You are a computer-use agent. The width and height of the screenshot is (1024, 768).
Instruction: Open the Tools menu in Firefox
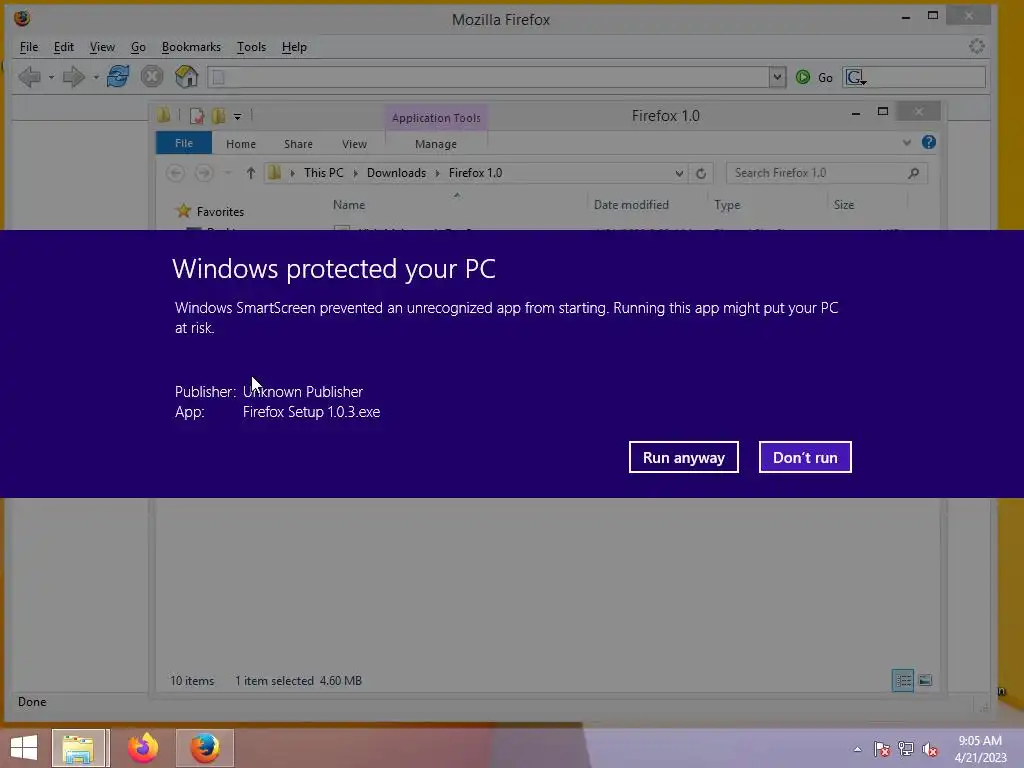coord(251,47)
